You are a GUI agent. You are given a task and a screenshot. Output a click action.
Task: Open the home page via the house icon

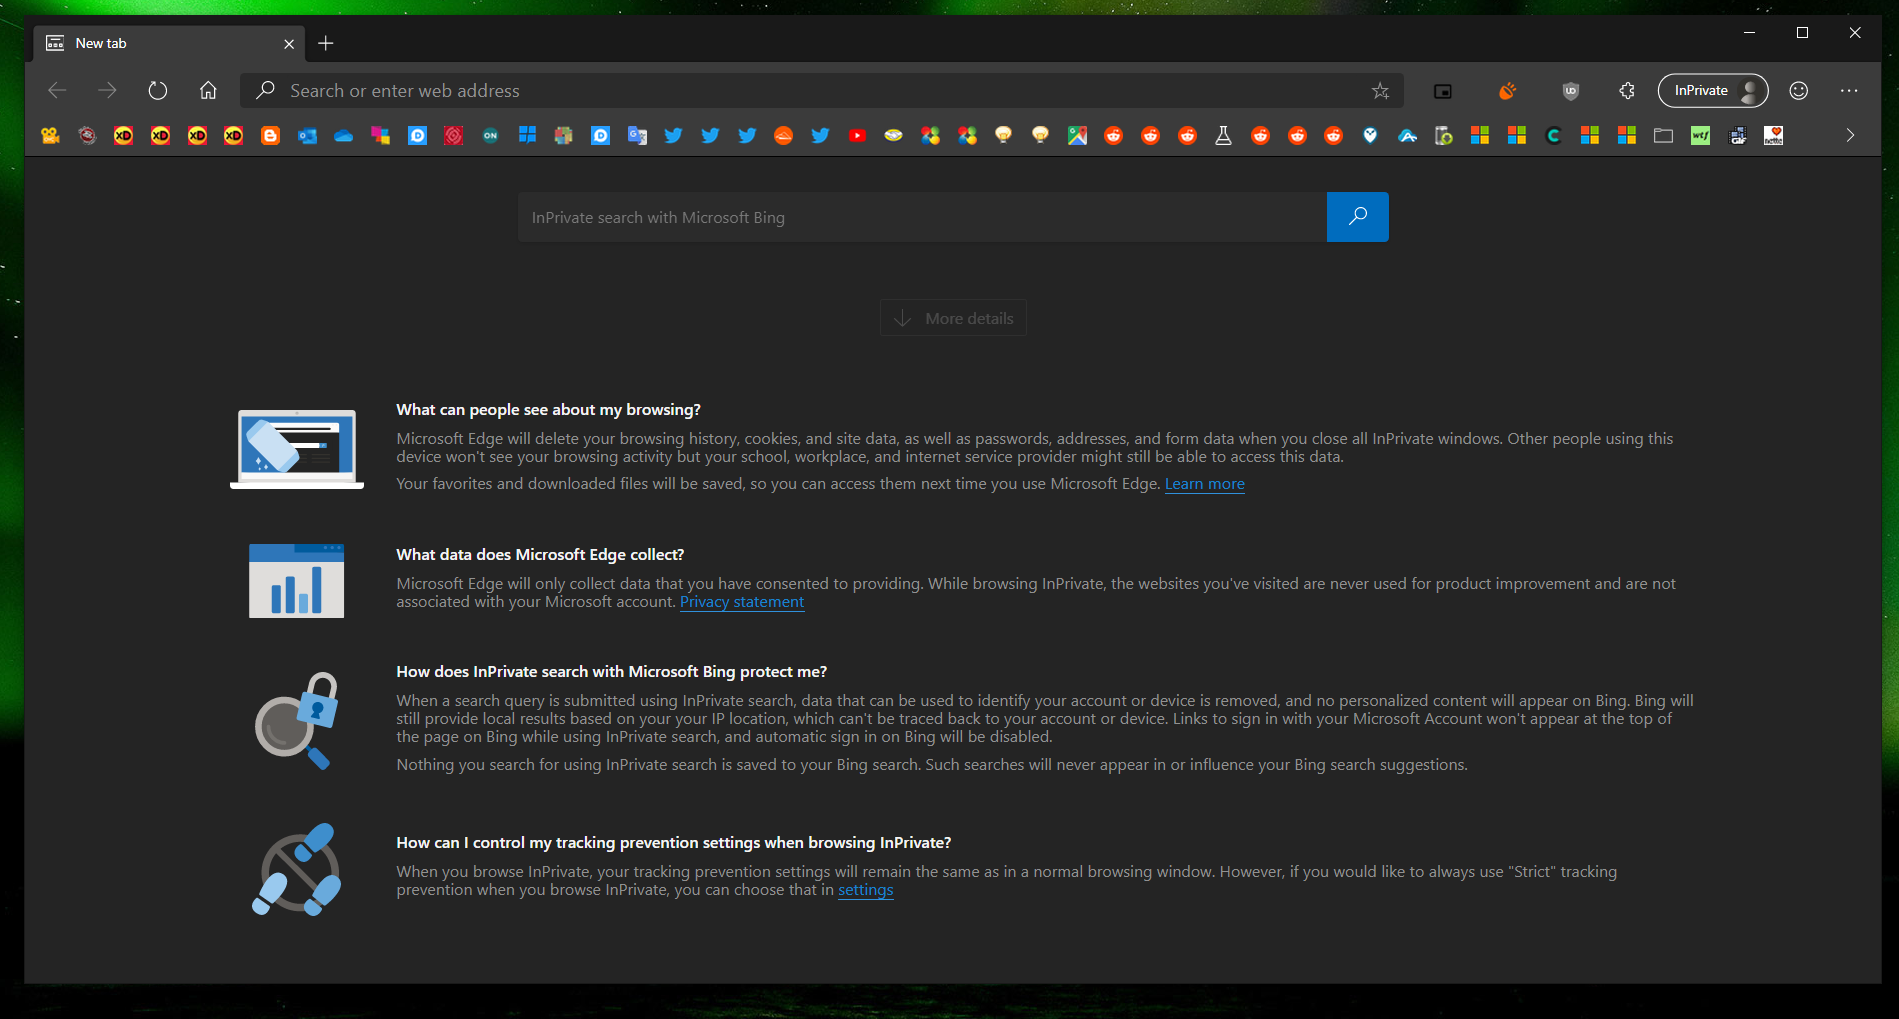[x=208, y=91]
